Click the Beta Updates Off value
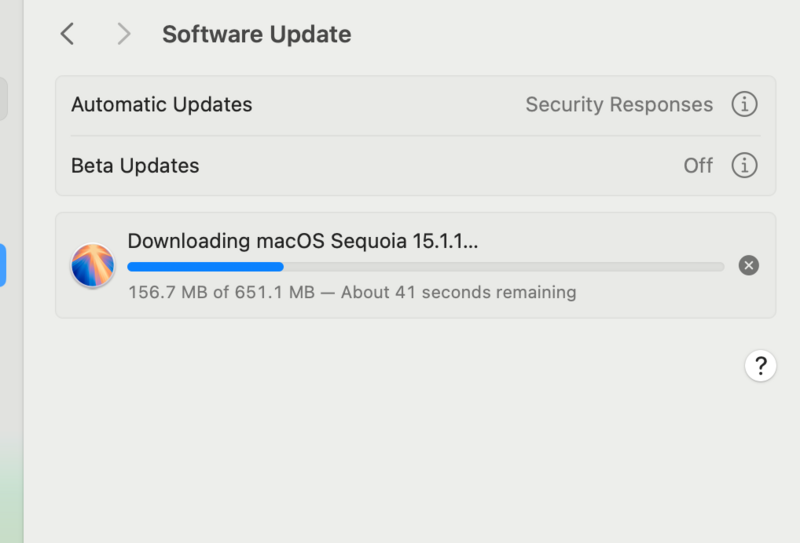Image resolution: width=800 pixels, height=543 pixels. click(x=698, y=165)
